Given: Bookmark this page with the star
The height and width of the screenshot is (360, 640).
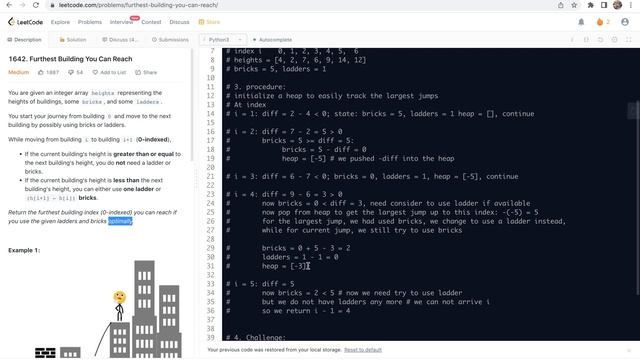Looking at the screenshot, I should (574, 5).
